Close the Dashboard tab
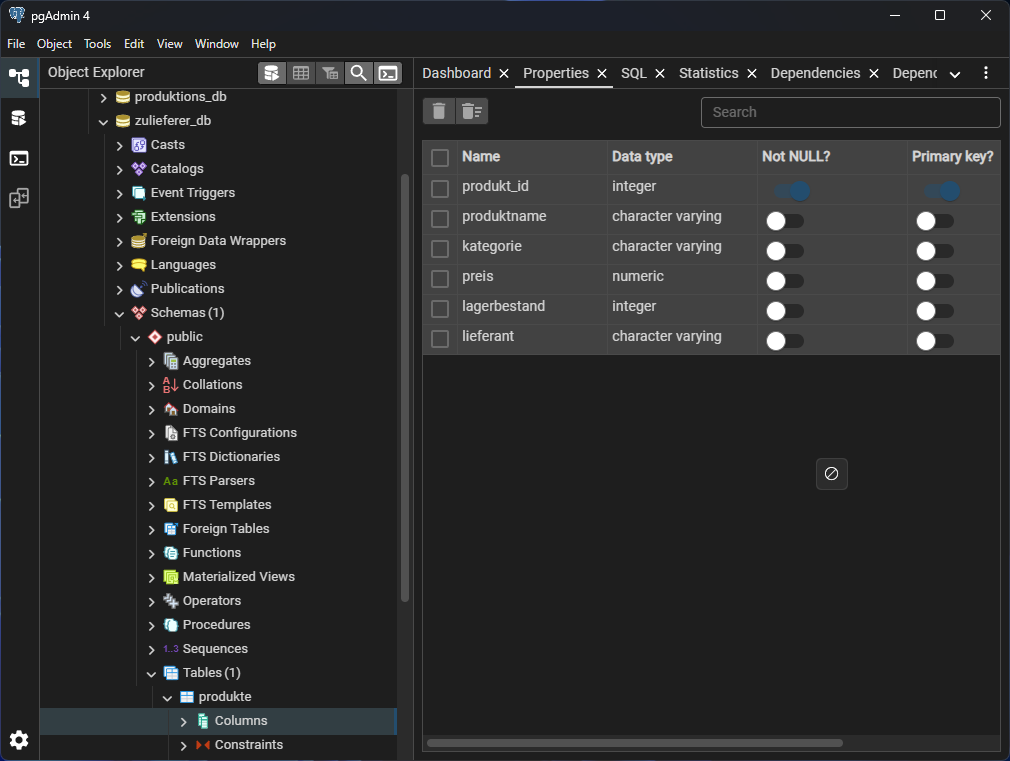Screen dimensions: 1010x761 (504, 74)
